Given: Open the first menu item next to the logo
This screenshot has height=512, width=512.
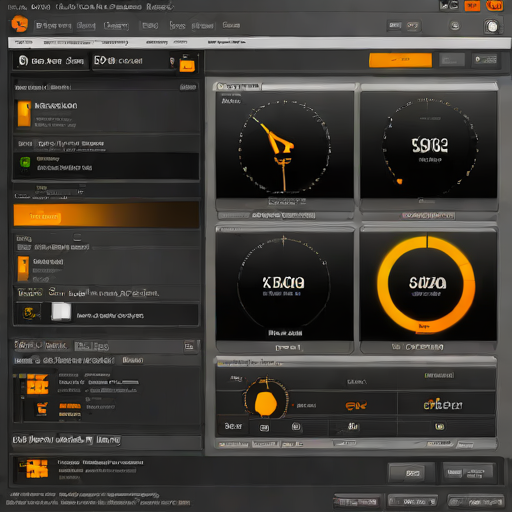Looking at the screenshot, I should (53, 25).
